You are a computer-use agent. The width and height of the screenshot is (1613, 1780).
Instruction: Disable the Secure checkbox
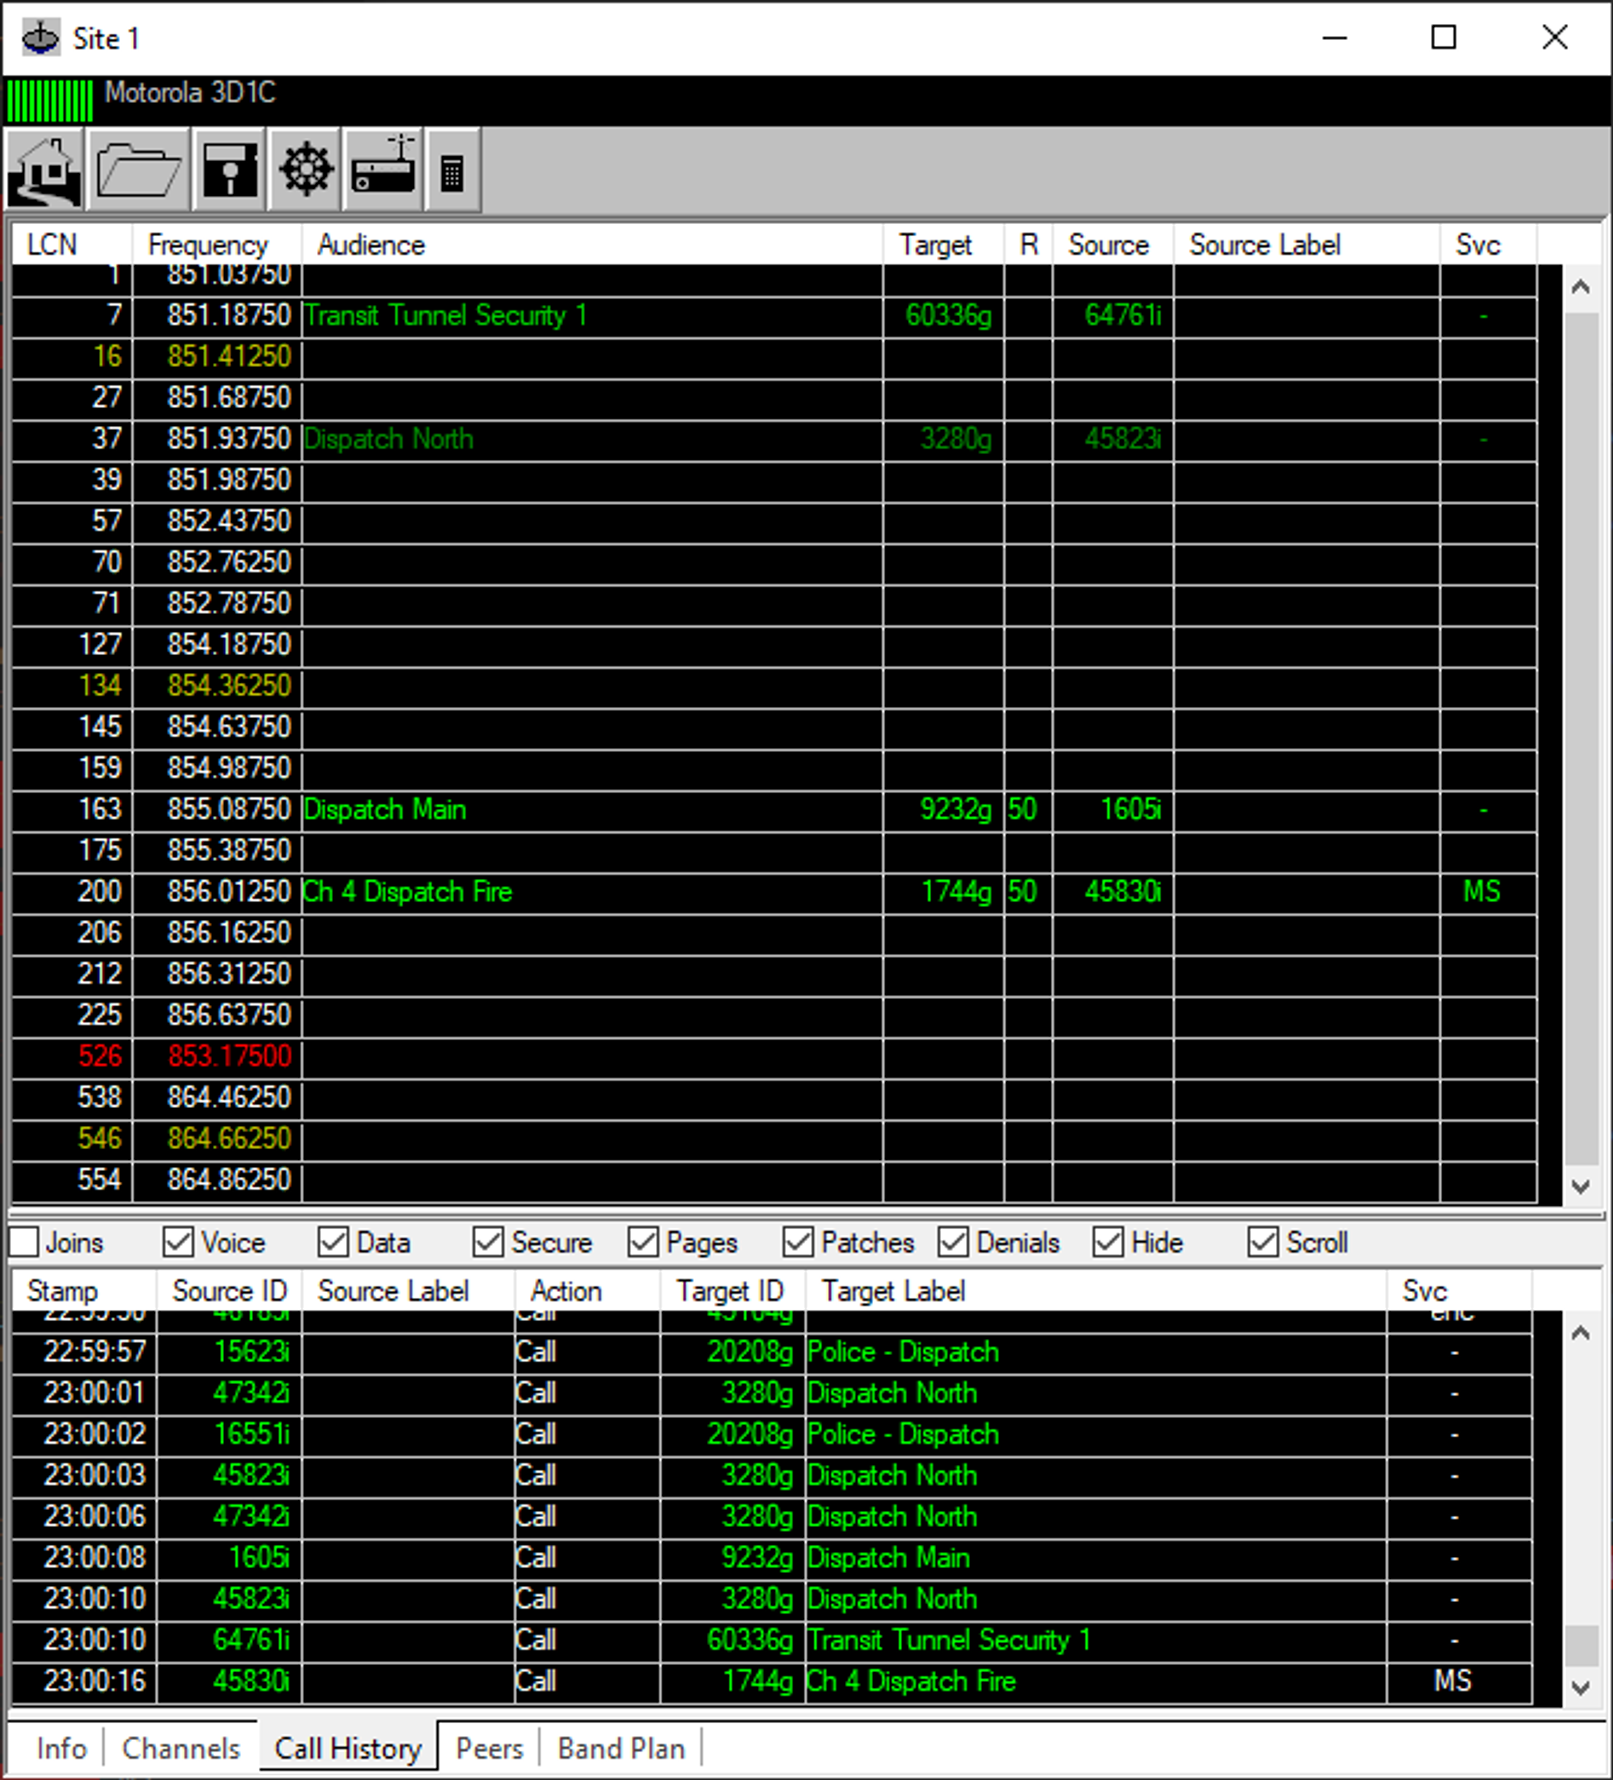(x=488, y=1242)
